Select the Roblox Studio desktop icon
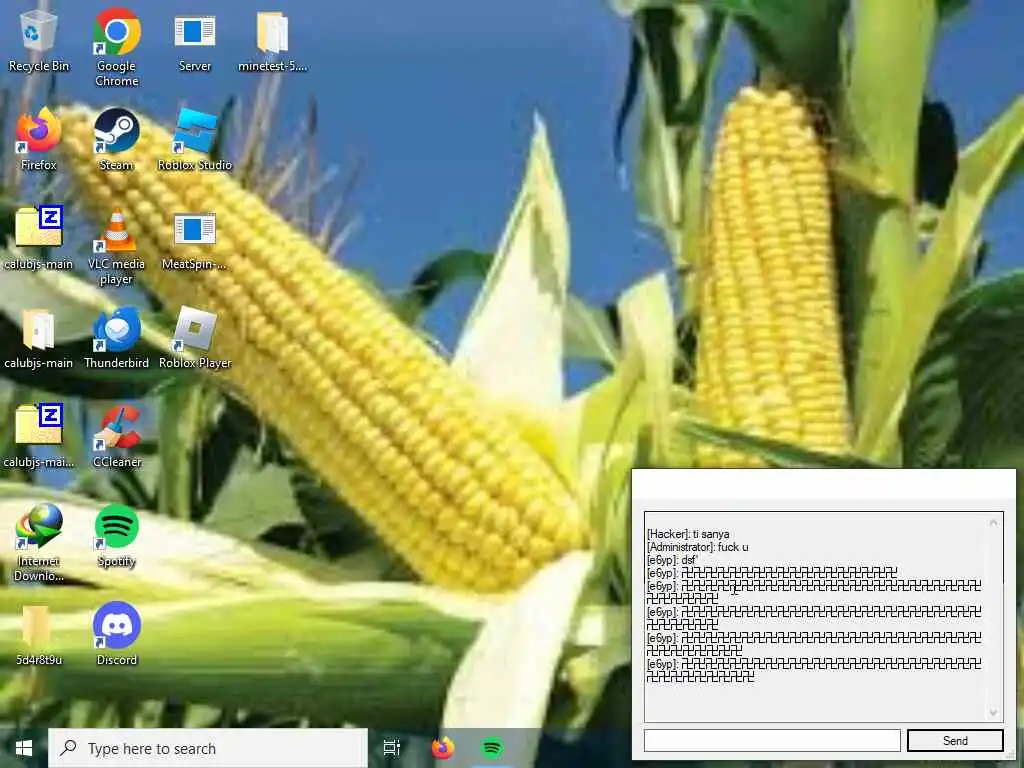 [195, 140]
